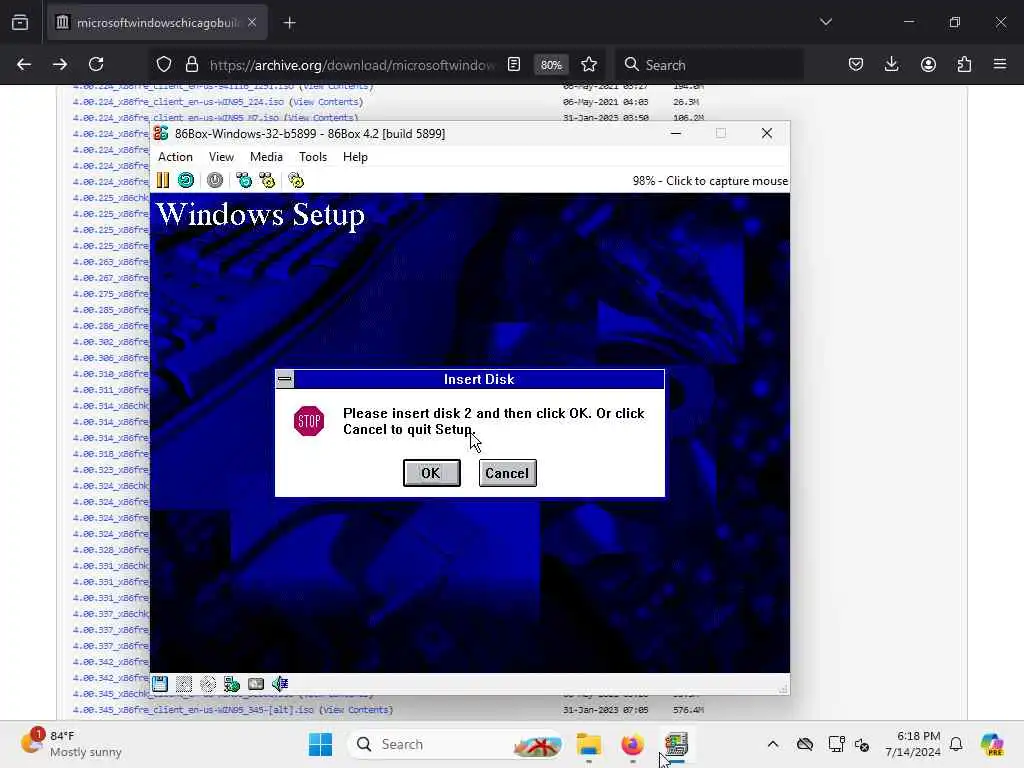The width and height of the screenshot is (1024, 768).
Task: Send Ctrl+Alt+Del via toolbar icon
Action: (244, 180)
